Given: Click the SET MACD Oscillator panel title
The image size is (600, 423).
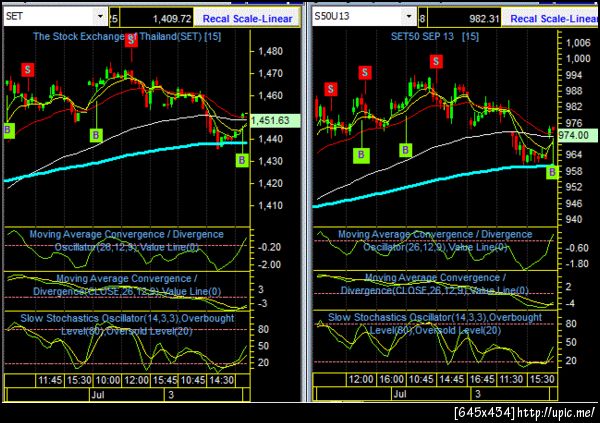Looking at the screenshot, I should pos(127,241).
